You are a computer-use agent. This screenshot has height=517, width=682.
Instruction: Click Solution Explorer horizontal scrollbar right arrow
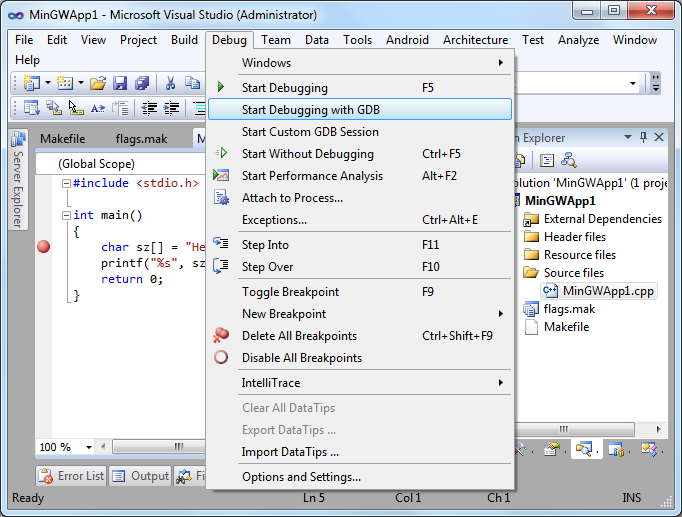tap(659, 429)
